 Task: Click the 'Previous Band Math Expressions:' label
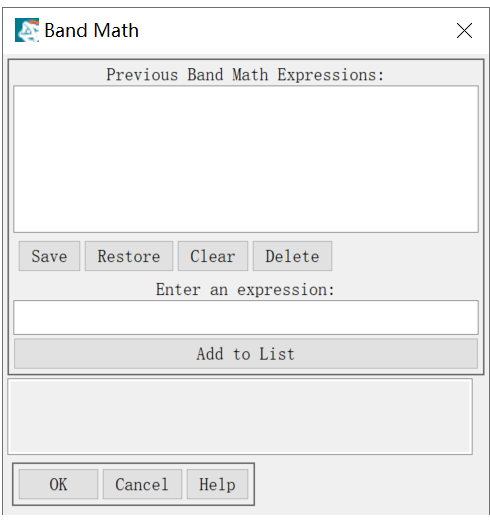click(245, 74)
